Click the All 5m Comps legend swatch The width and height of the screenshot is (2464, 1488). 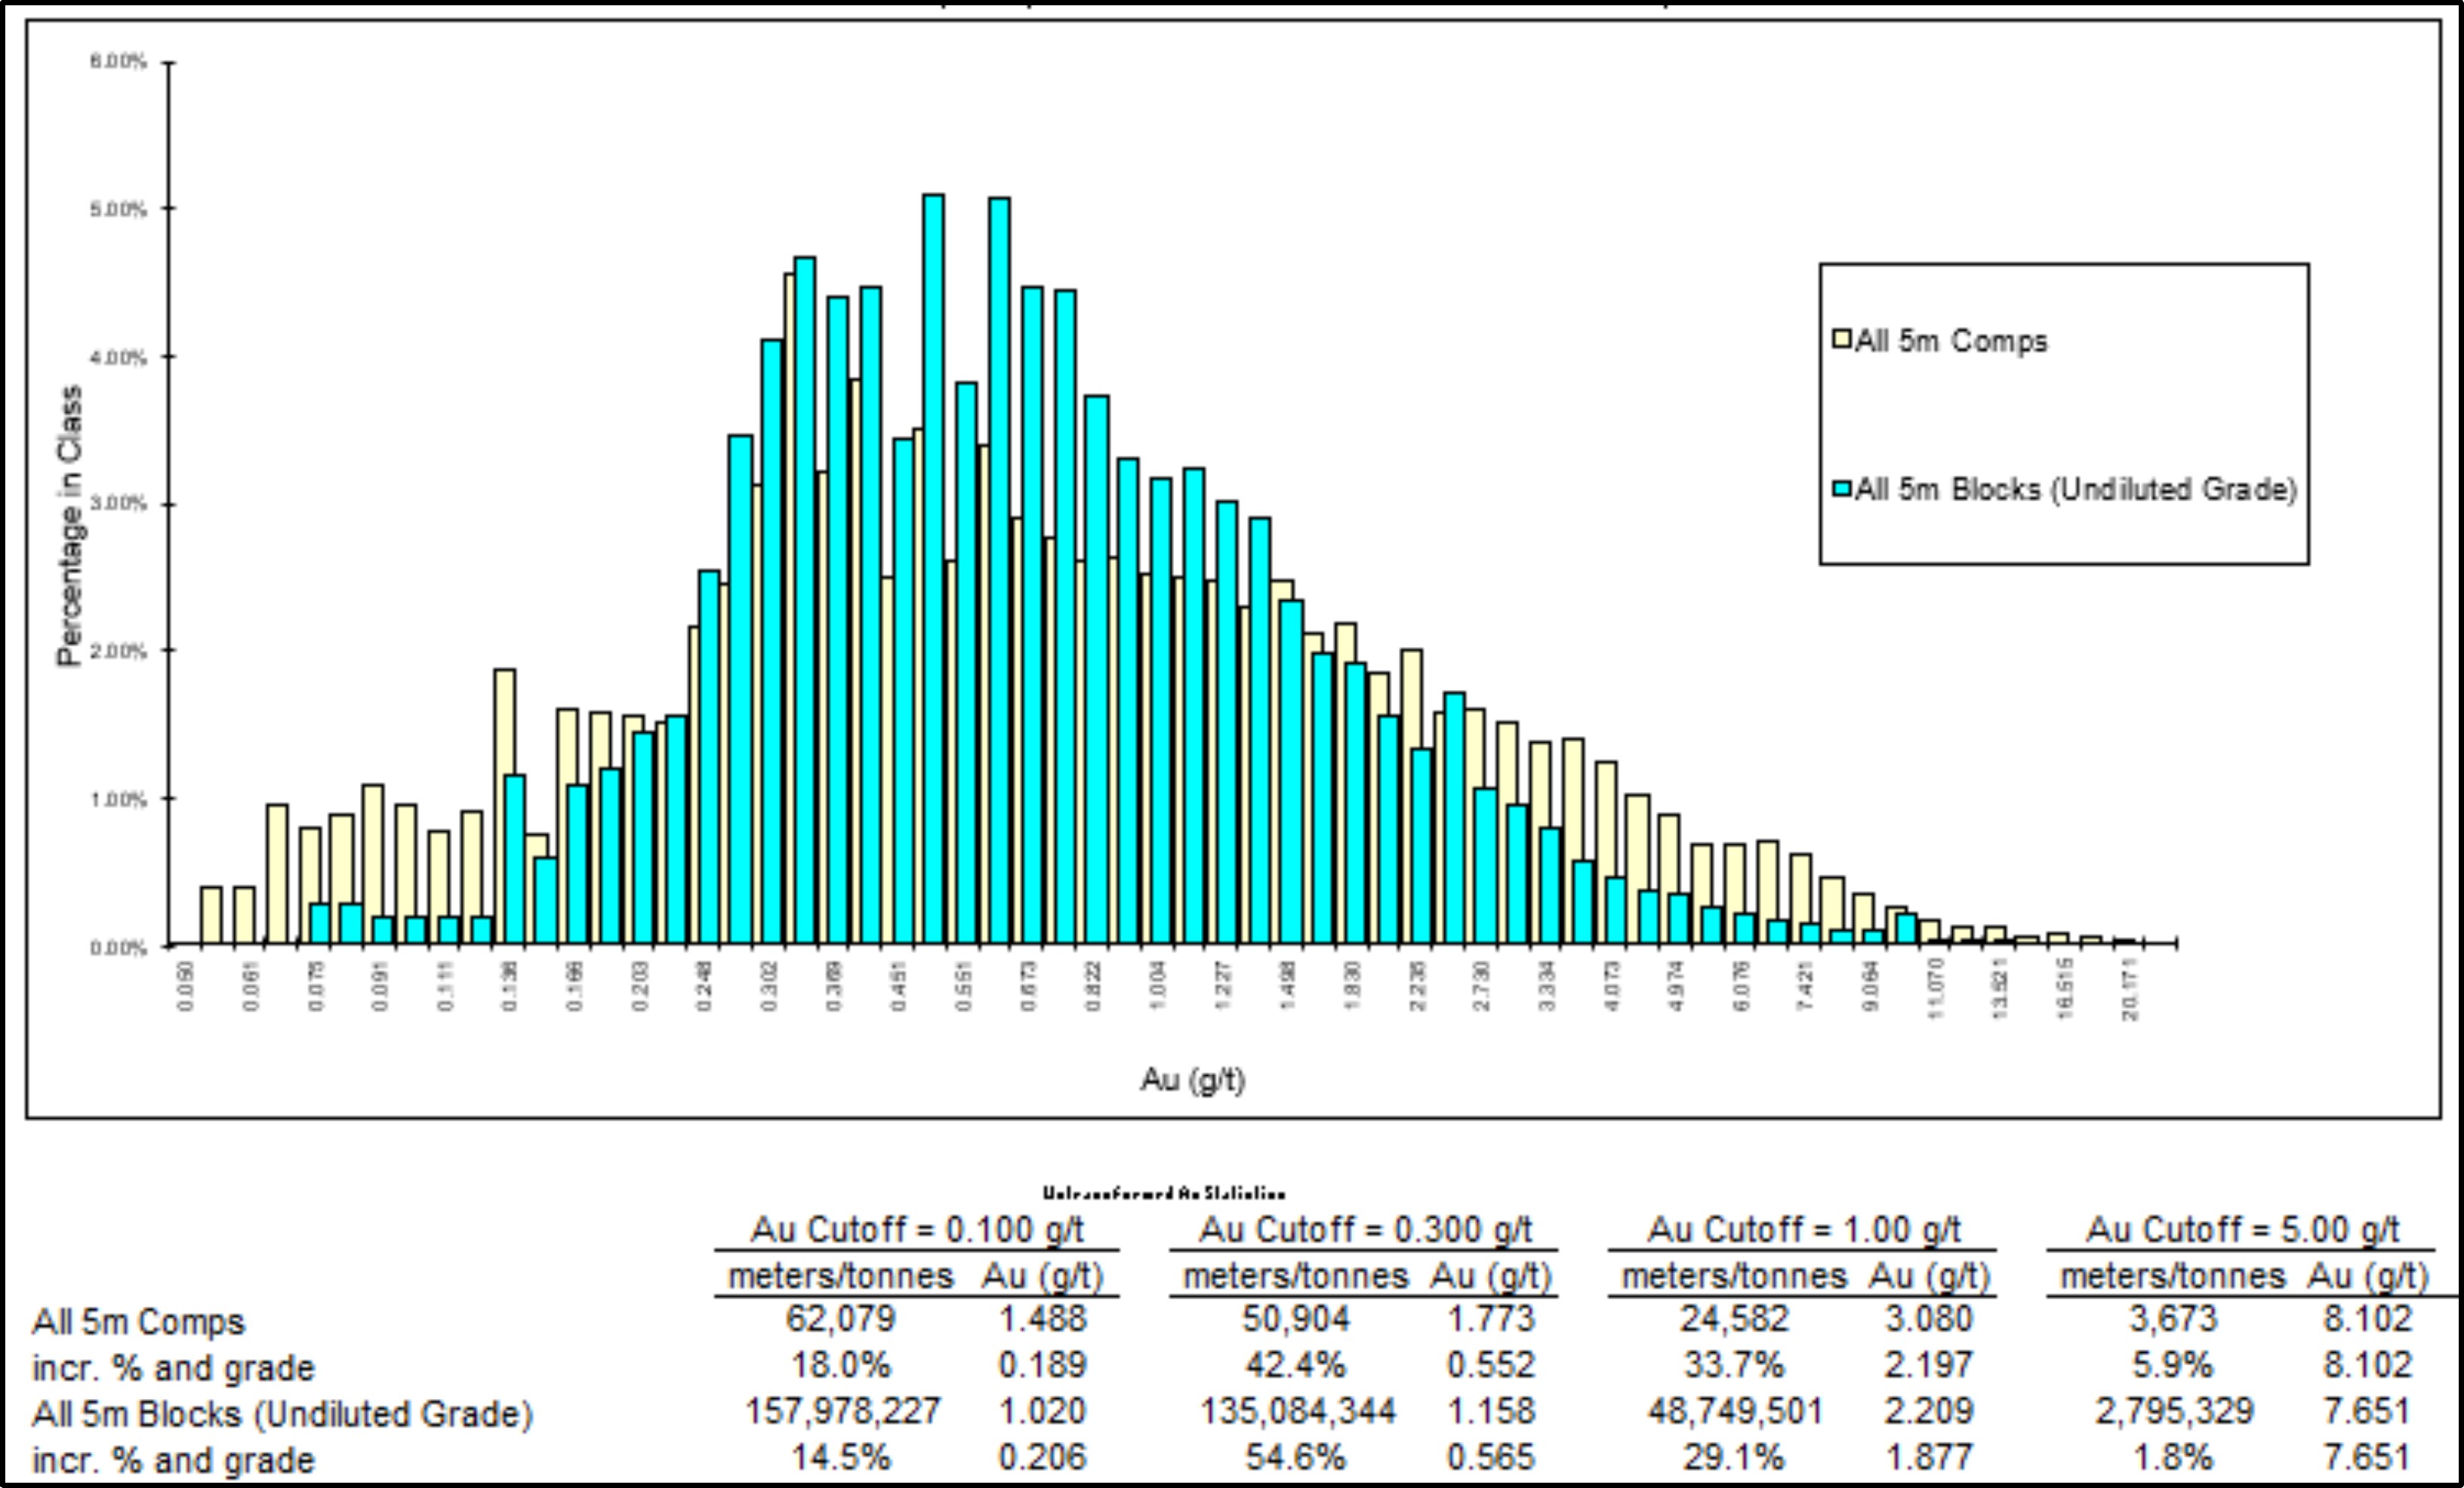[x=1841, y=339]
